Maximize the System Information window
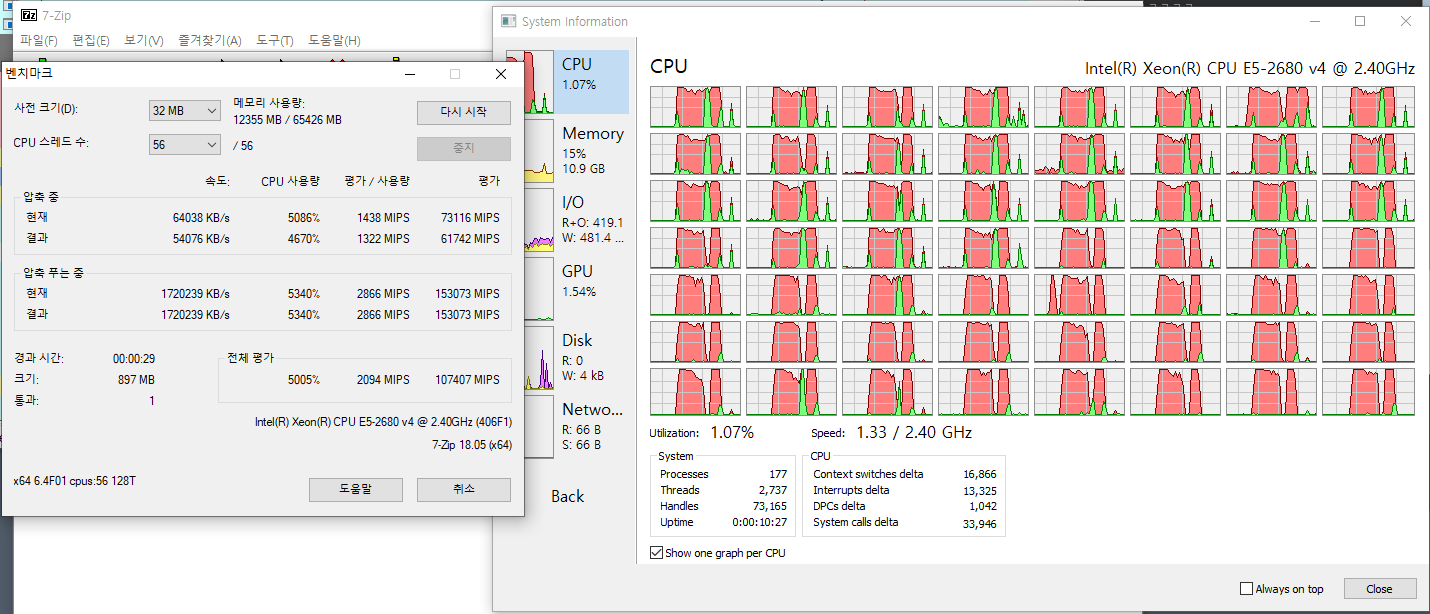1430x614 pixels. point(1360,21)
